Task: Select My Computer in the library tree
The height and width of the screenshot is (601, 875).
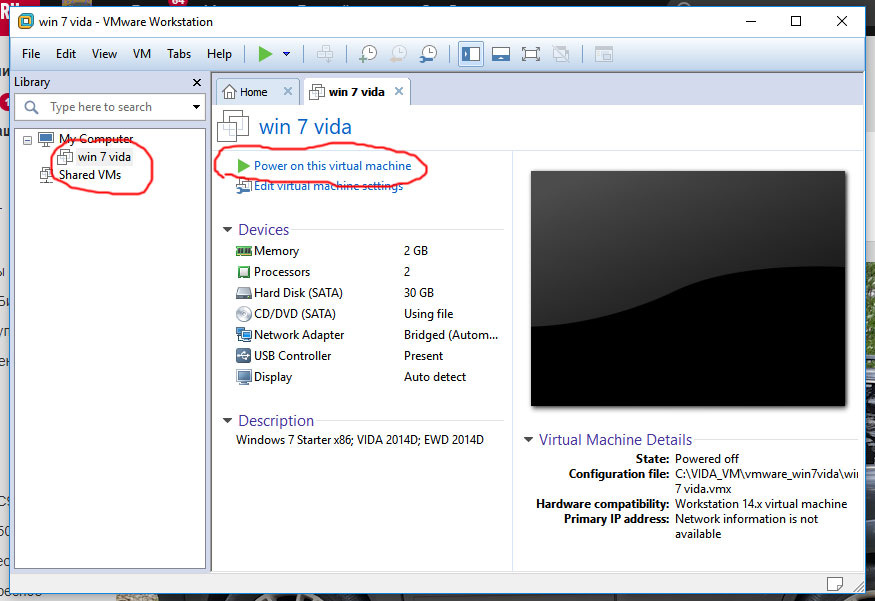Action: click(x=95, y=138)
